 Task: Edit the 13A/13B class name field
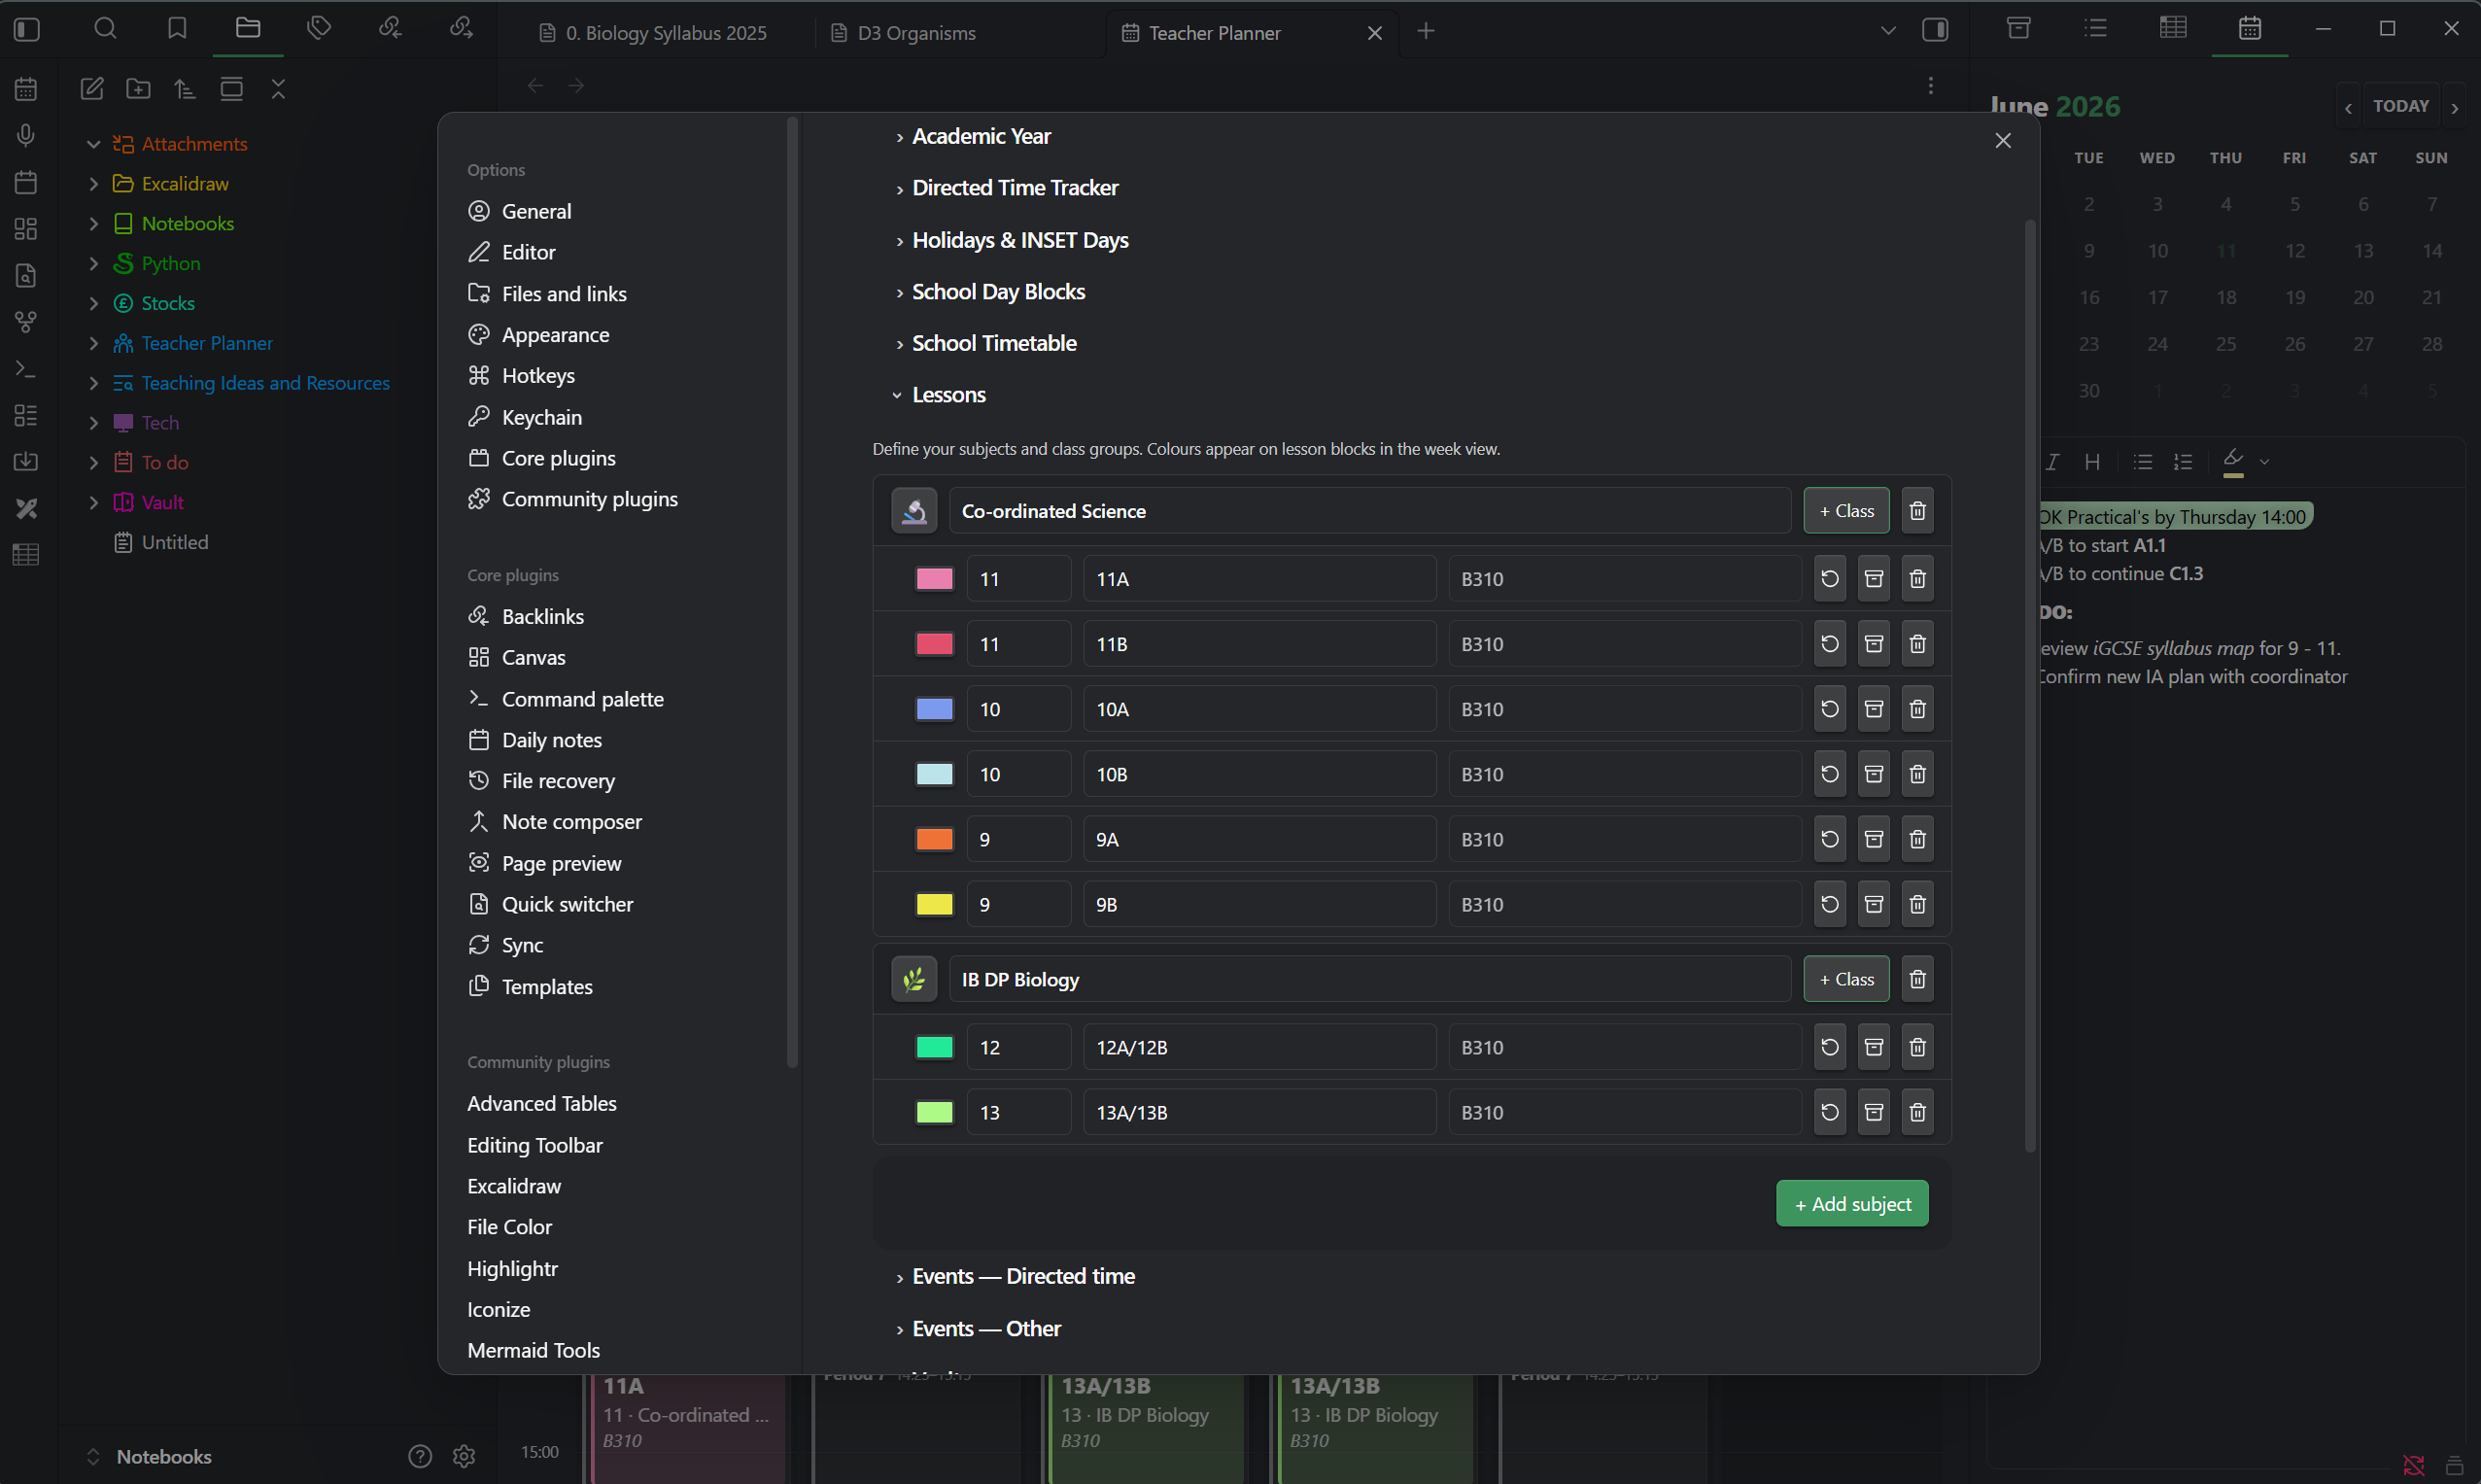tap(1259, 1112)
